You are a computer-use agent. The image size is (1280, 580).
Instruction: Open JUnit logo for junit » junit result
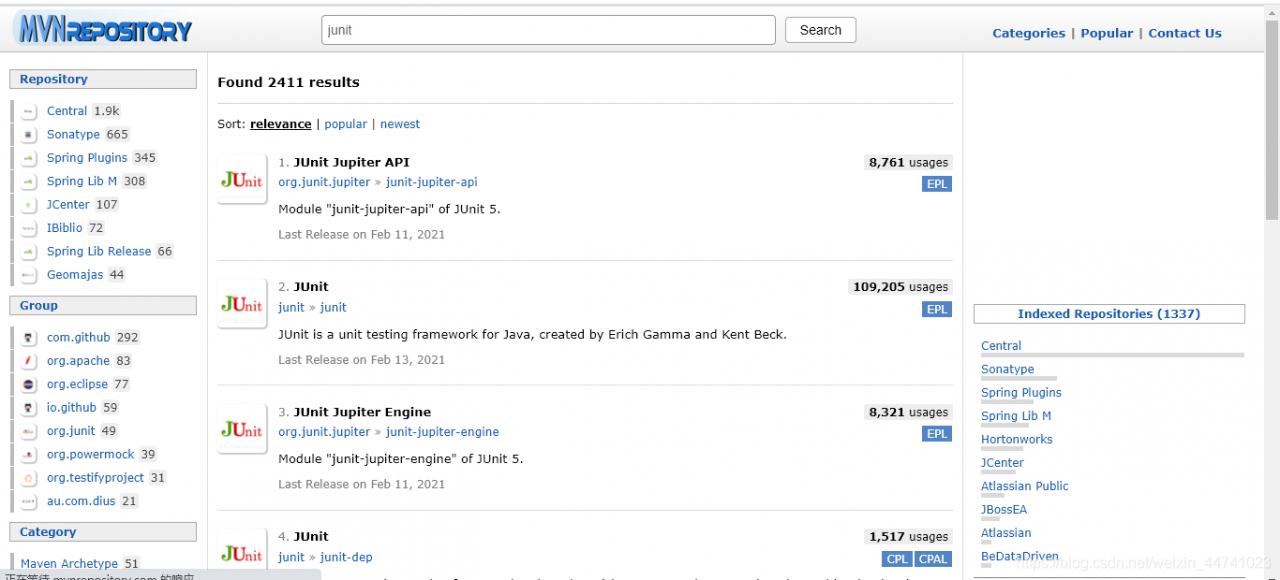coord(242,304)
